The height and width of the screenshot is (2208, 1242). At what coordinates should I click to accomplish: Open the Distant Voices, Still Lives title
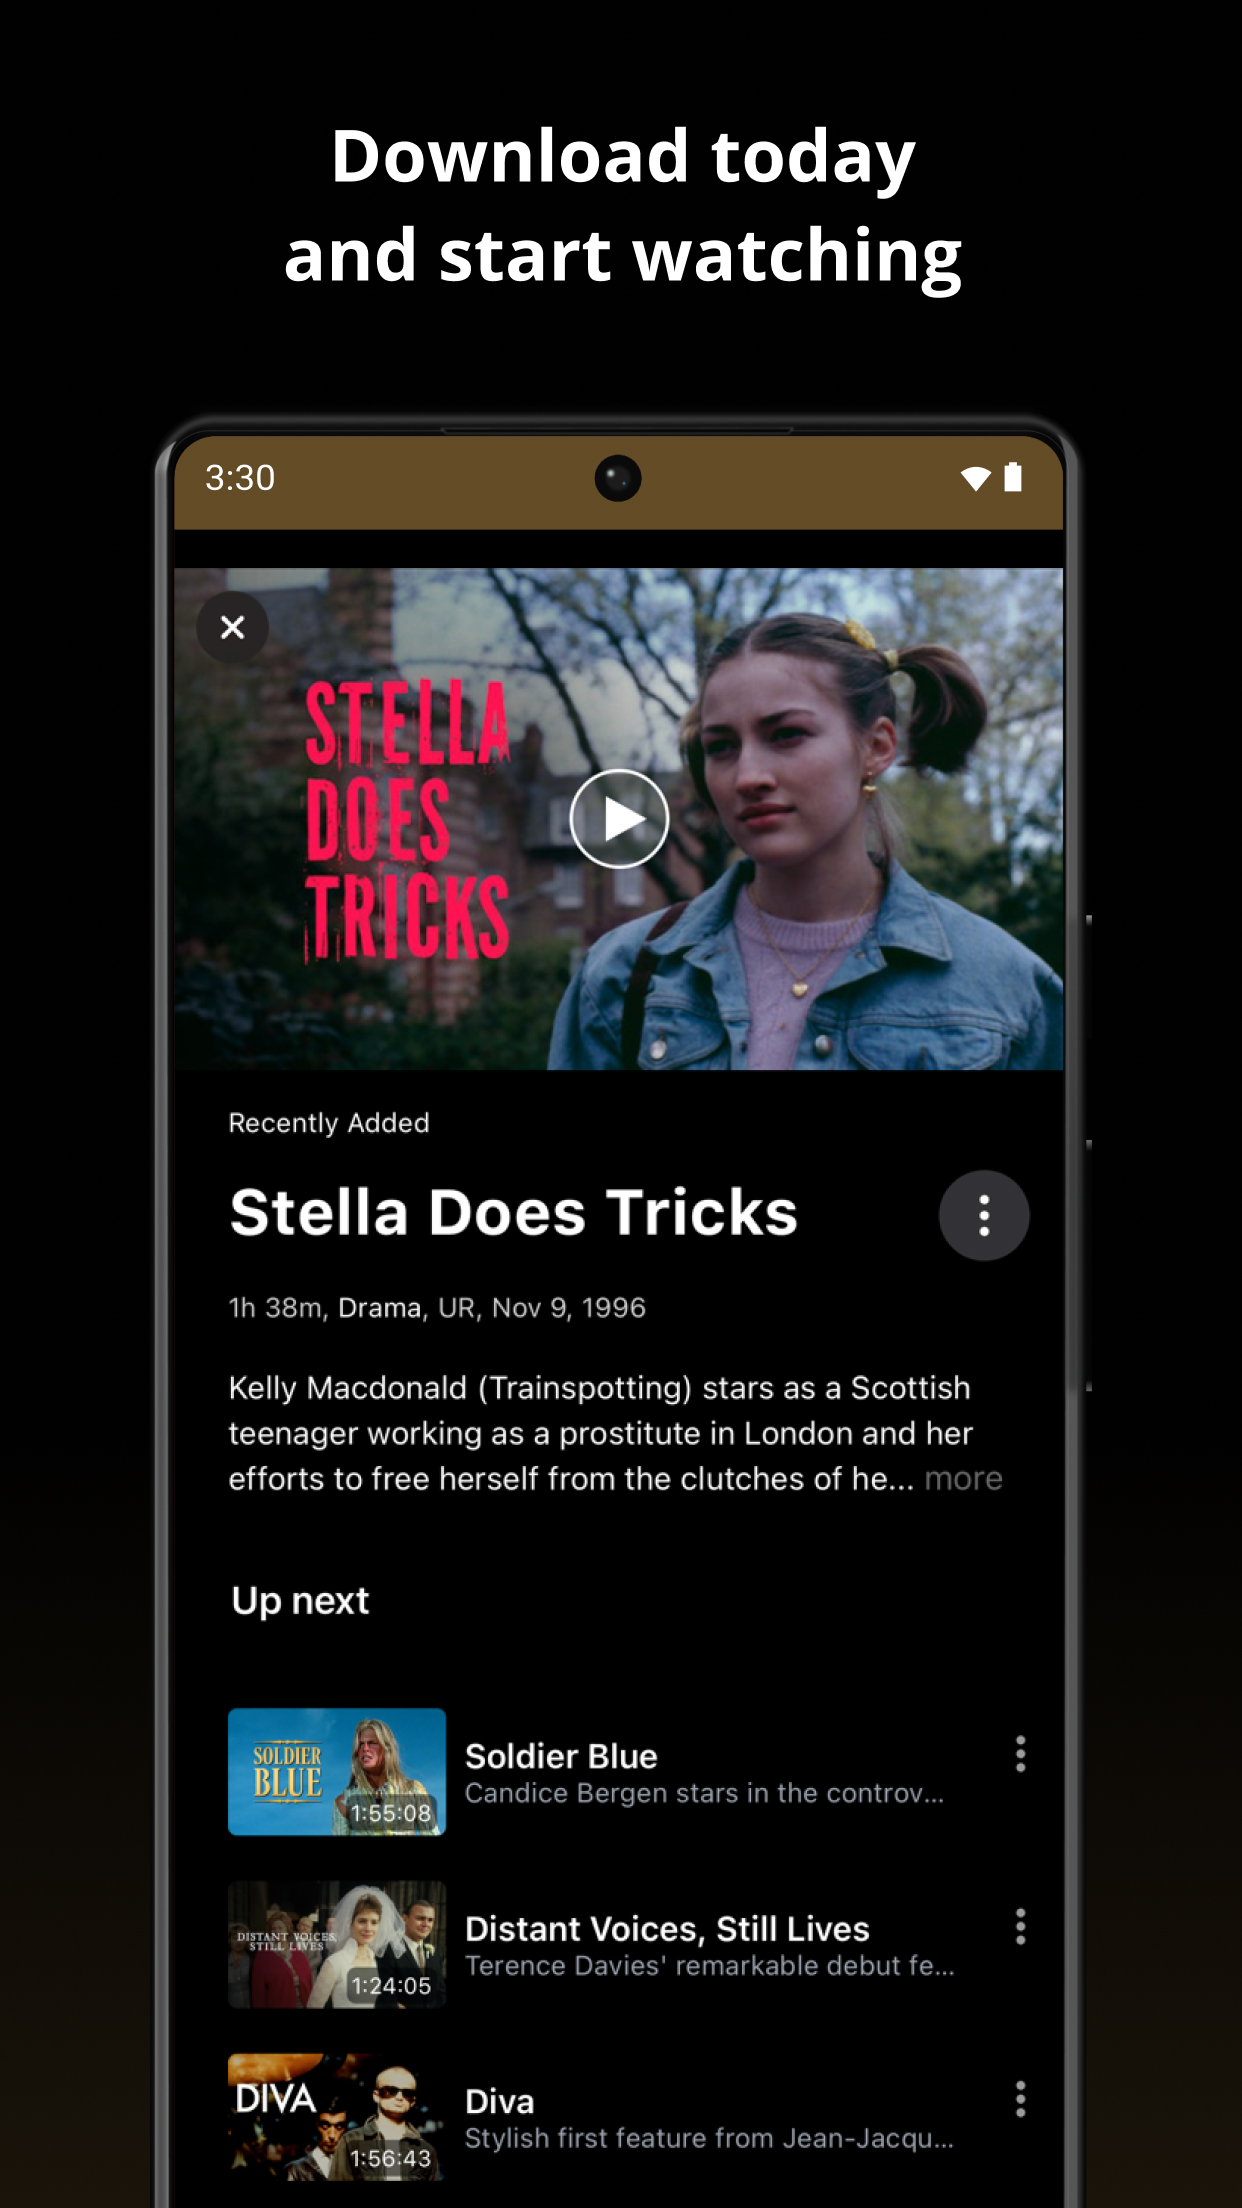(667, 1929)
